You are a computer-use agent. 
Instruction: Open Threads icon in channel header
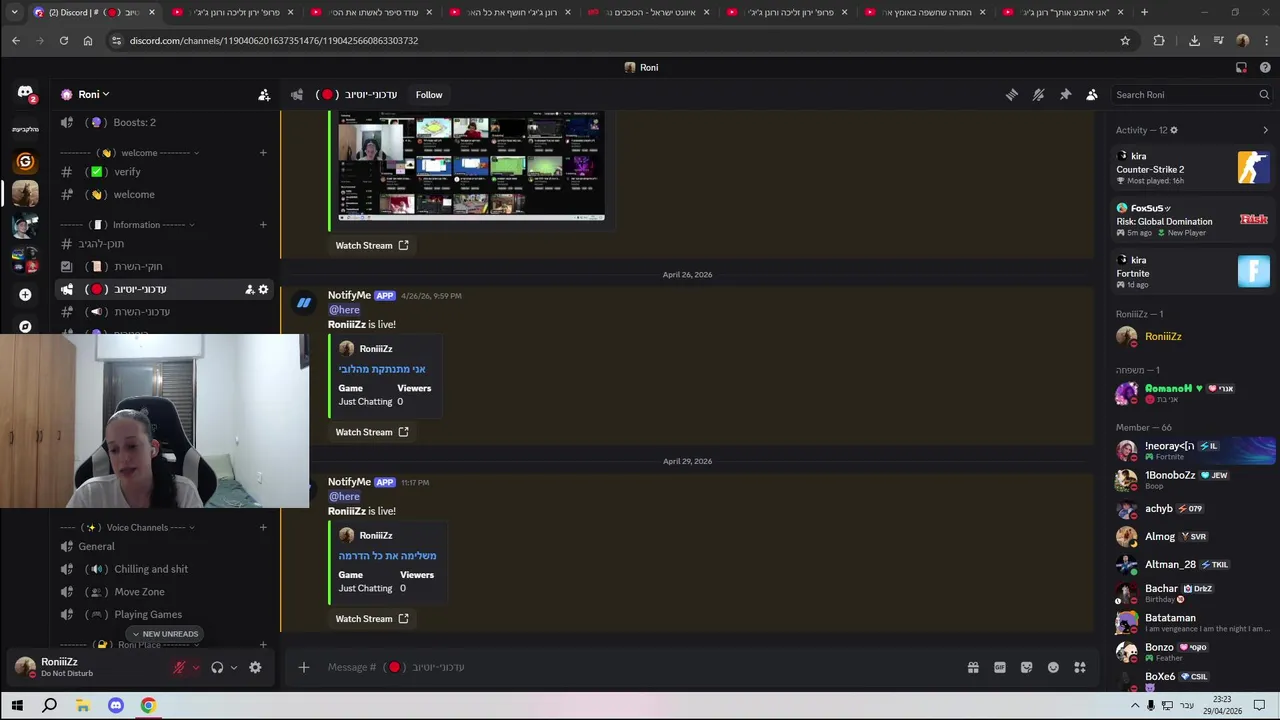pyautogui.click(x=1012, y=95)
